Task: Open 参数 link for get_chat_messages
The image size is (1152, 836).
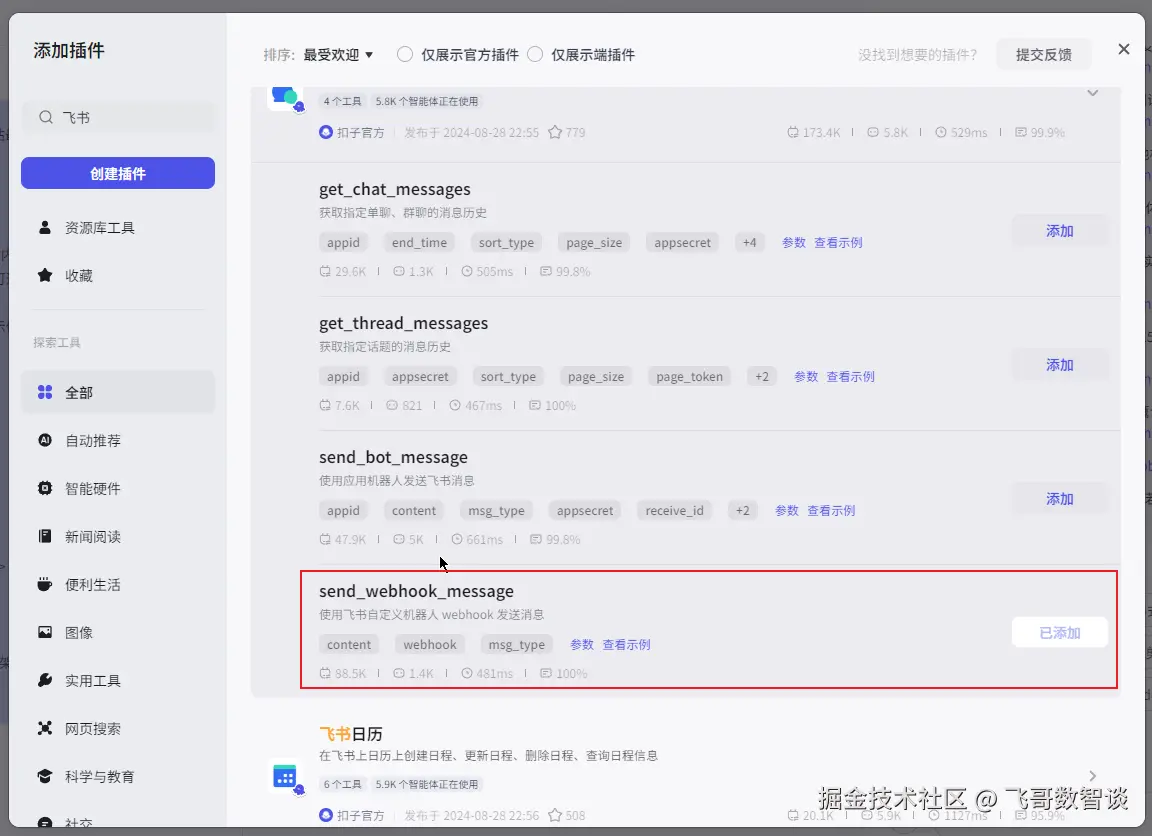Action: 793,242
